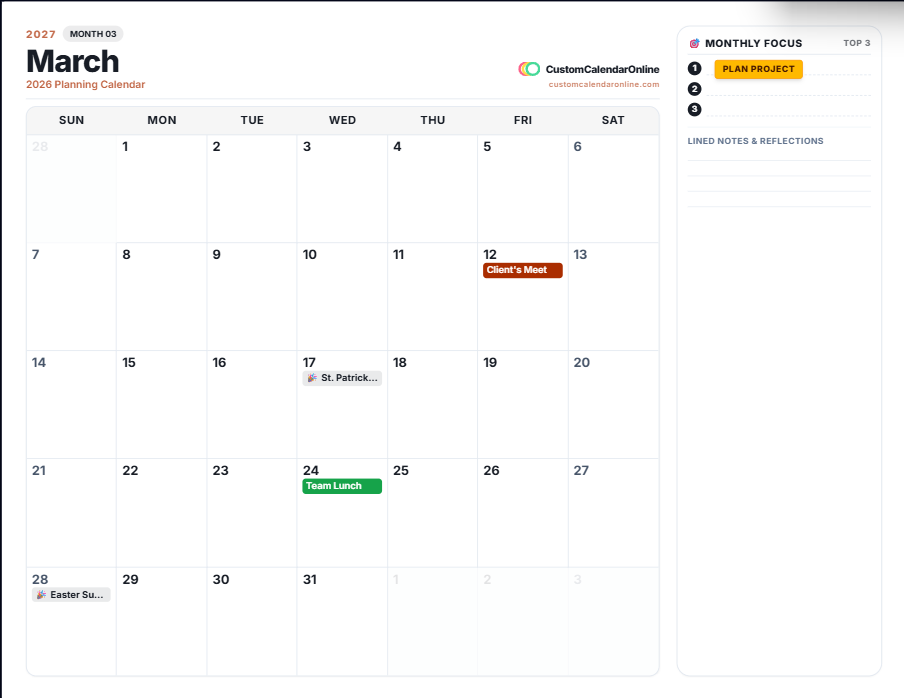The width and height of the screenshot is (904, 698).
Task: Open the Easter Su... holiday entry
Action: 71,595
